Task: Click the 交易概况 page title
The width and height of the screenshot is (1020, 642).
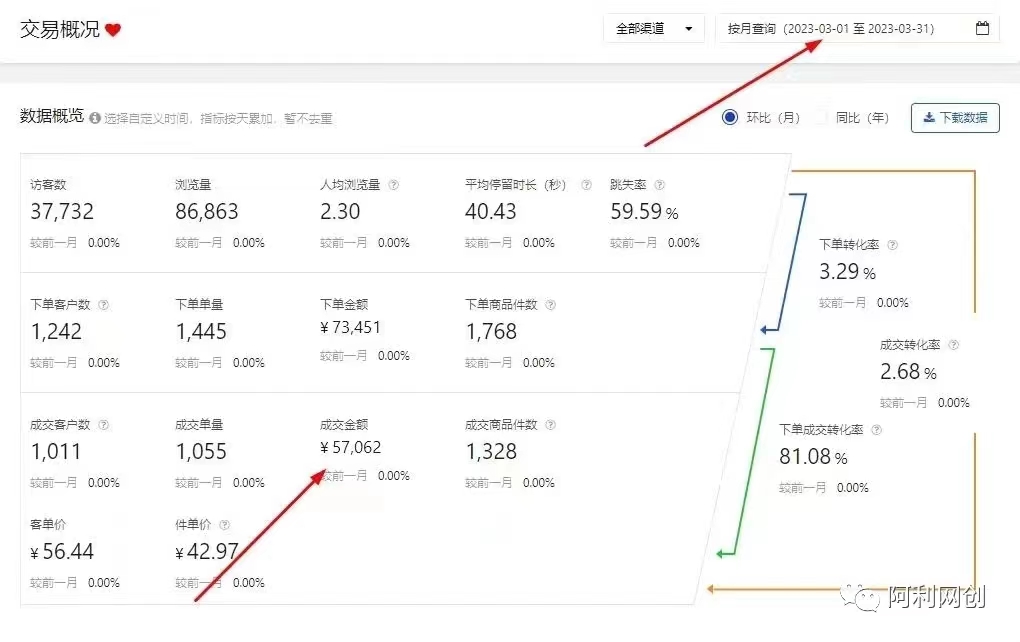Action: point(60,29)
